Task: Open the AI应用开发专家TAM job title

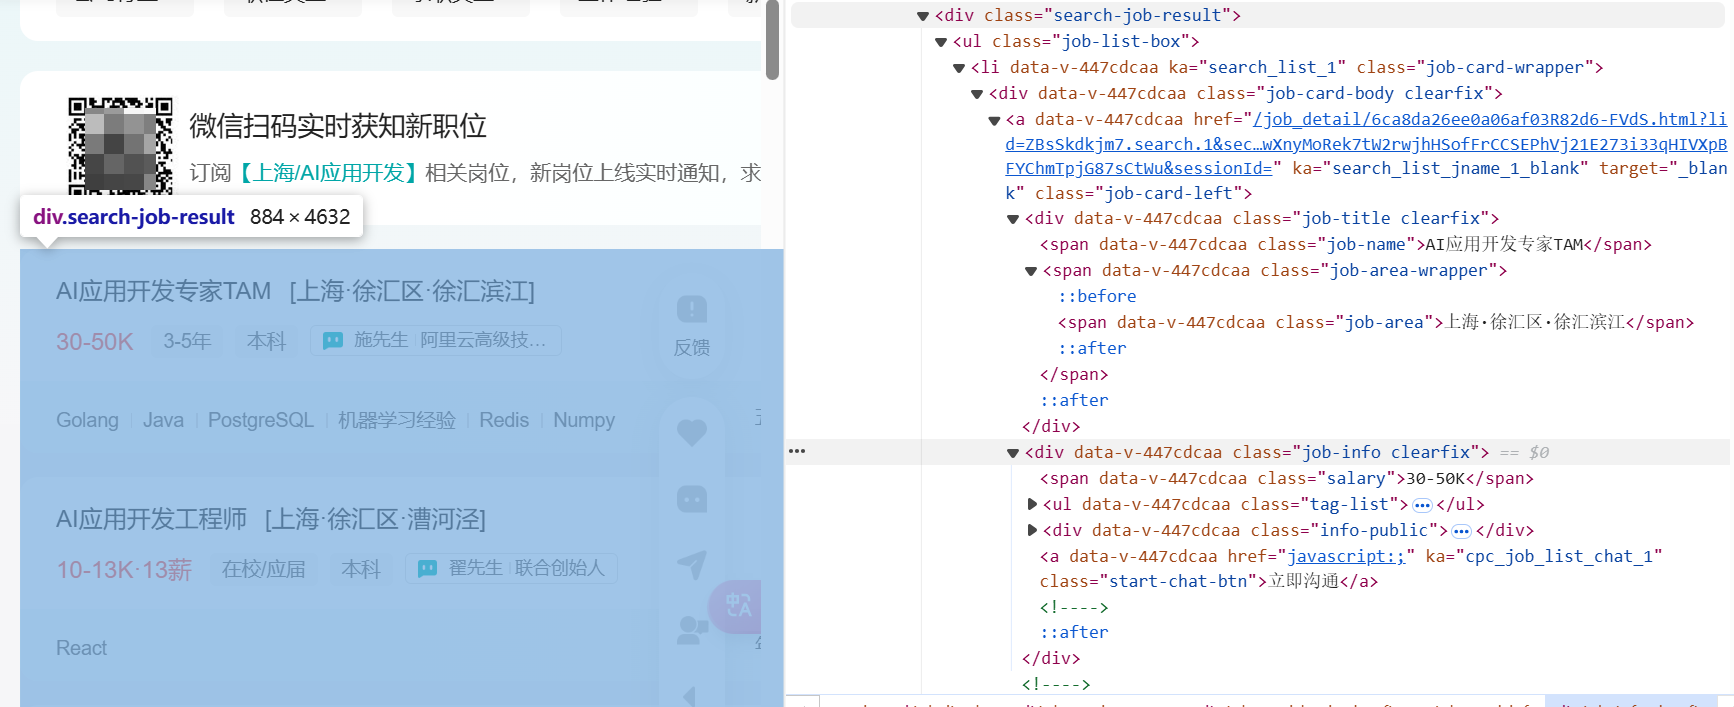Action: pyautogui.click(x=163, y=291)
